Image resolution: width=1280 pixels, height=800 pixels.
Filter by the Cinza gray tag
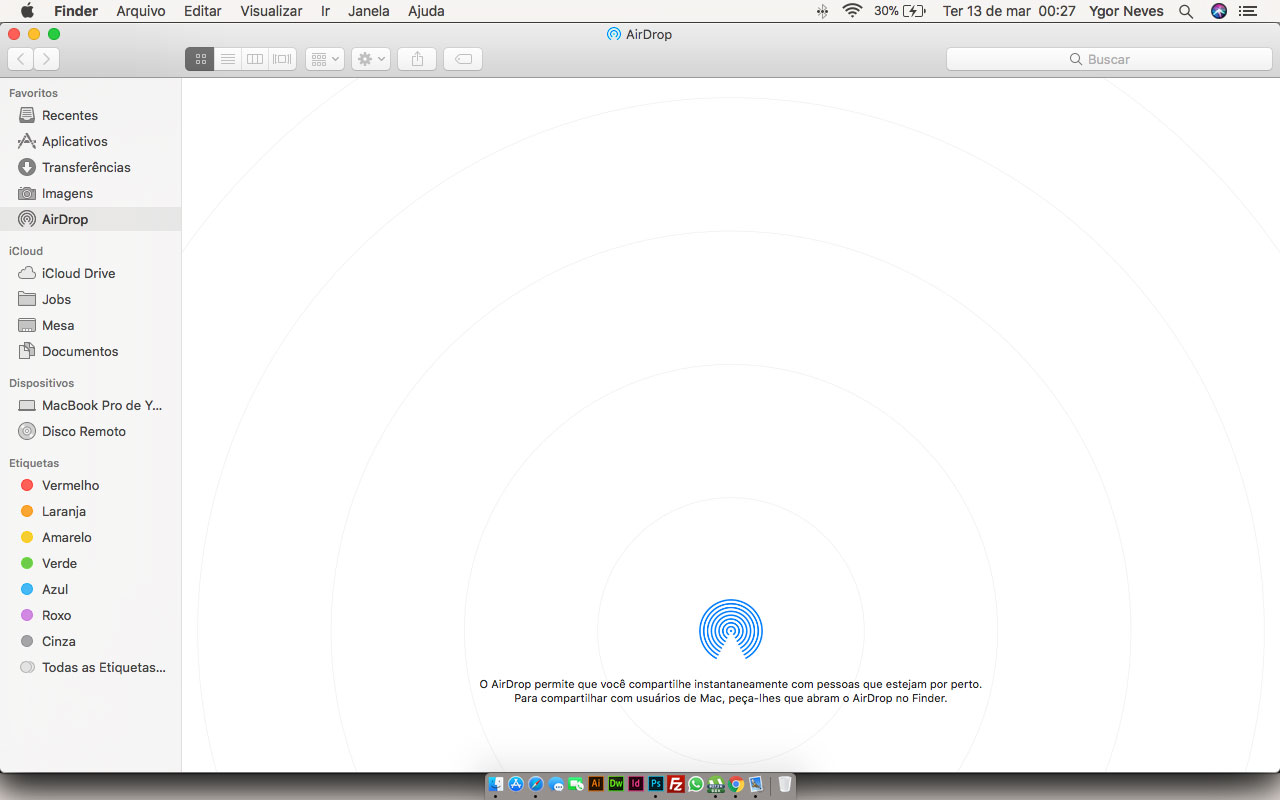click(90, 641)
